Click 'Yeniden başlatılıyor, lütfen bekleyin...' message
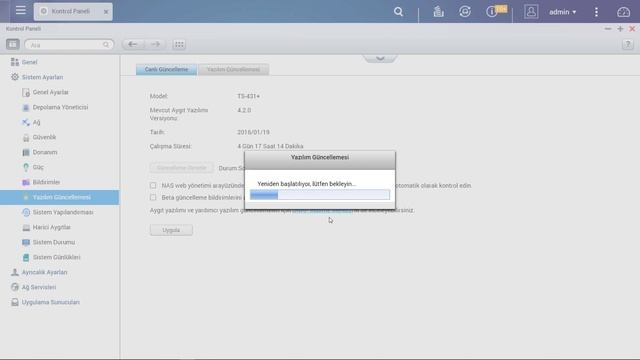The image size is (640, 360). pos(307,184)
